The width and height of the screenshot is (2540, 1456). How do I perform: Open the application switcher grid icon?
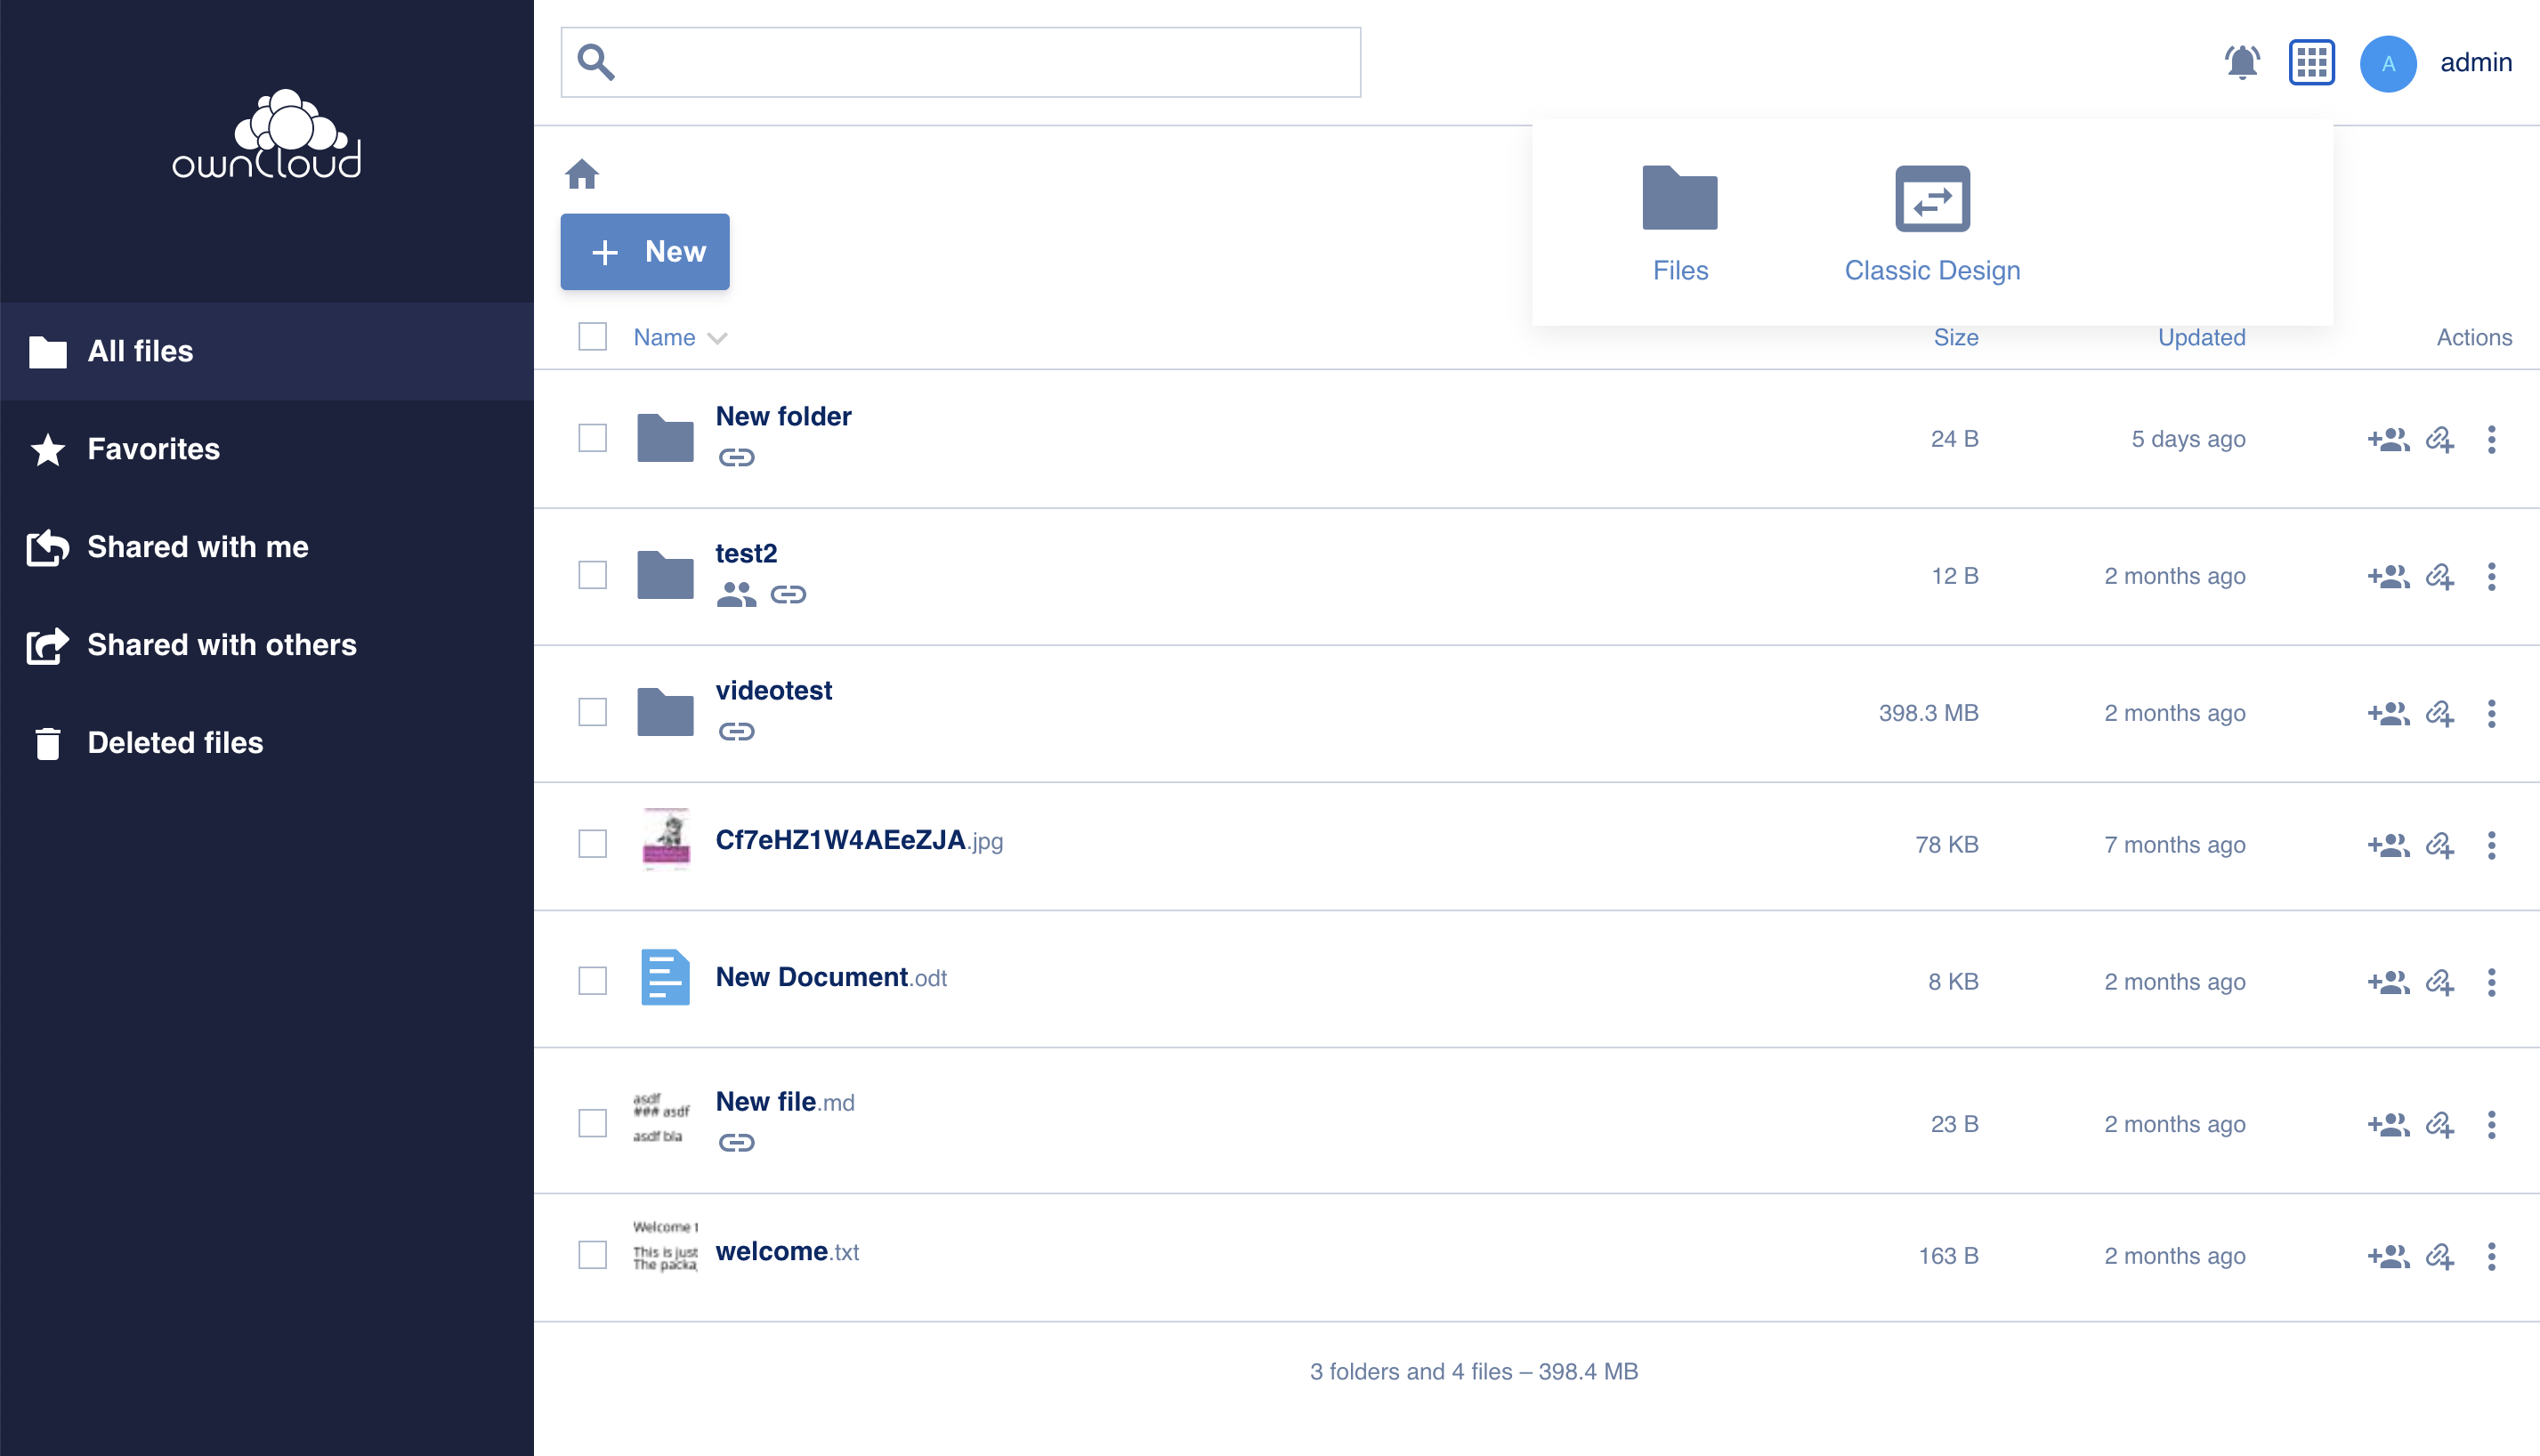click(2312, 62)
